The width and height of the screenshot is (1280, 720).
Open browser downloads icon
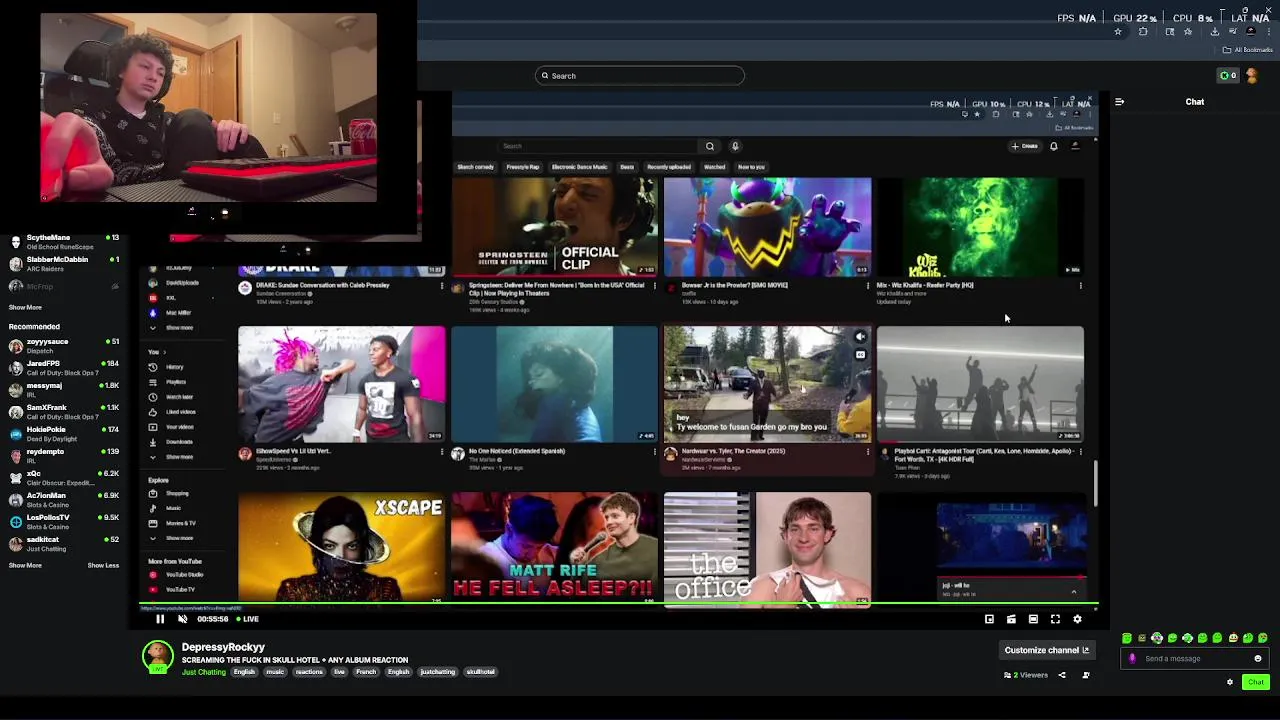pyautogui.click(x=1214, y=32)
